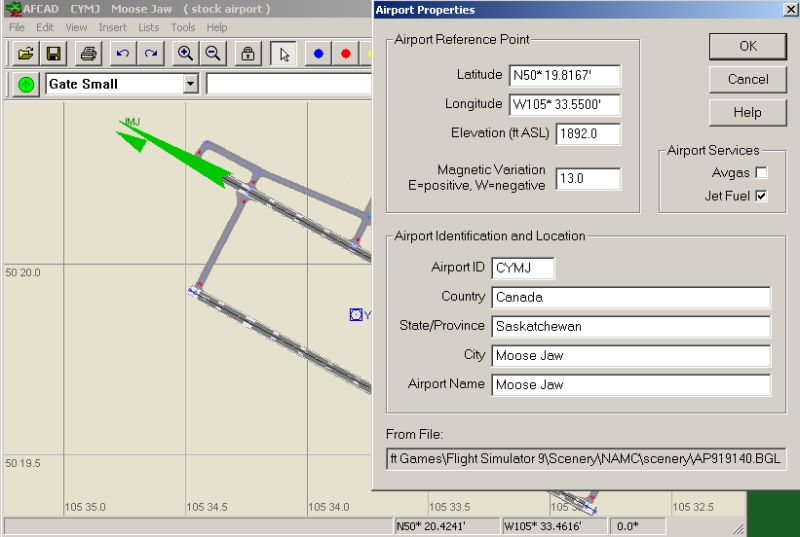Click the Airport ID text field
This screenshot has height=537, width=800.
(523, 268)
